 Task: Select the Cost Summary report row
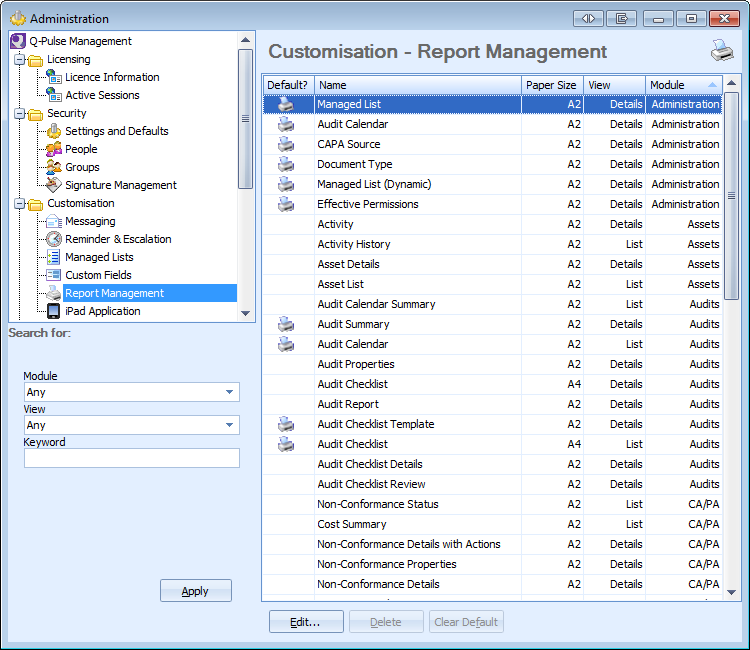coord(493,524)
